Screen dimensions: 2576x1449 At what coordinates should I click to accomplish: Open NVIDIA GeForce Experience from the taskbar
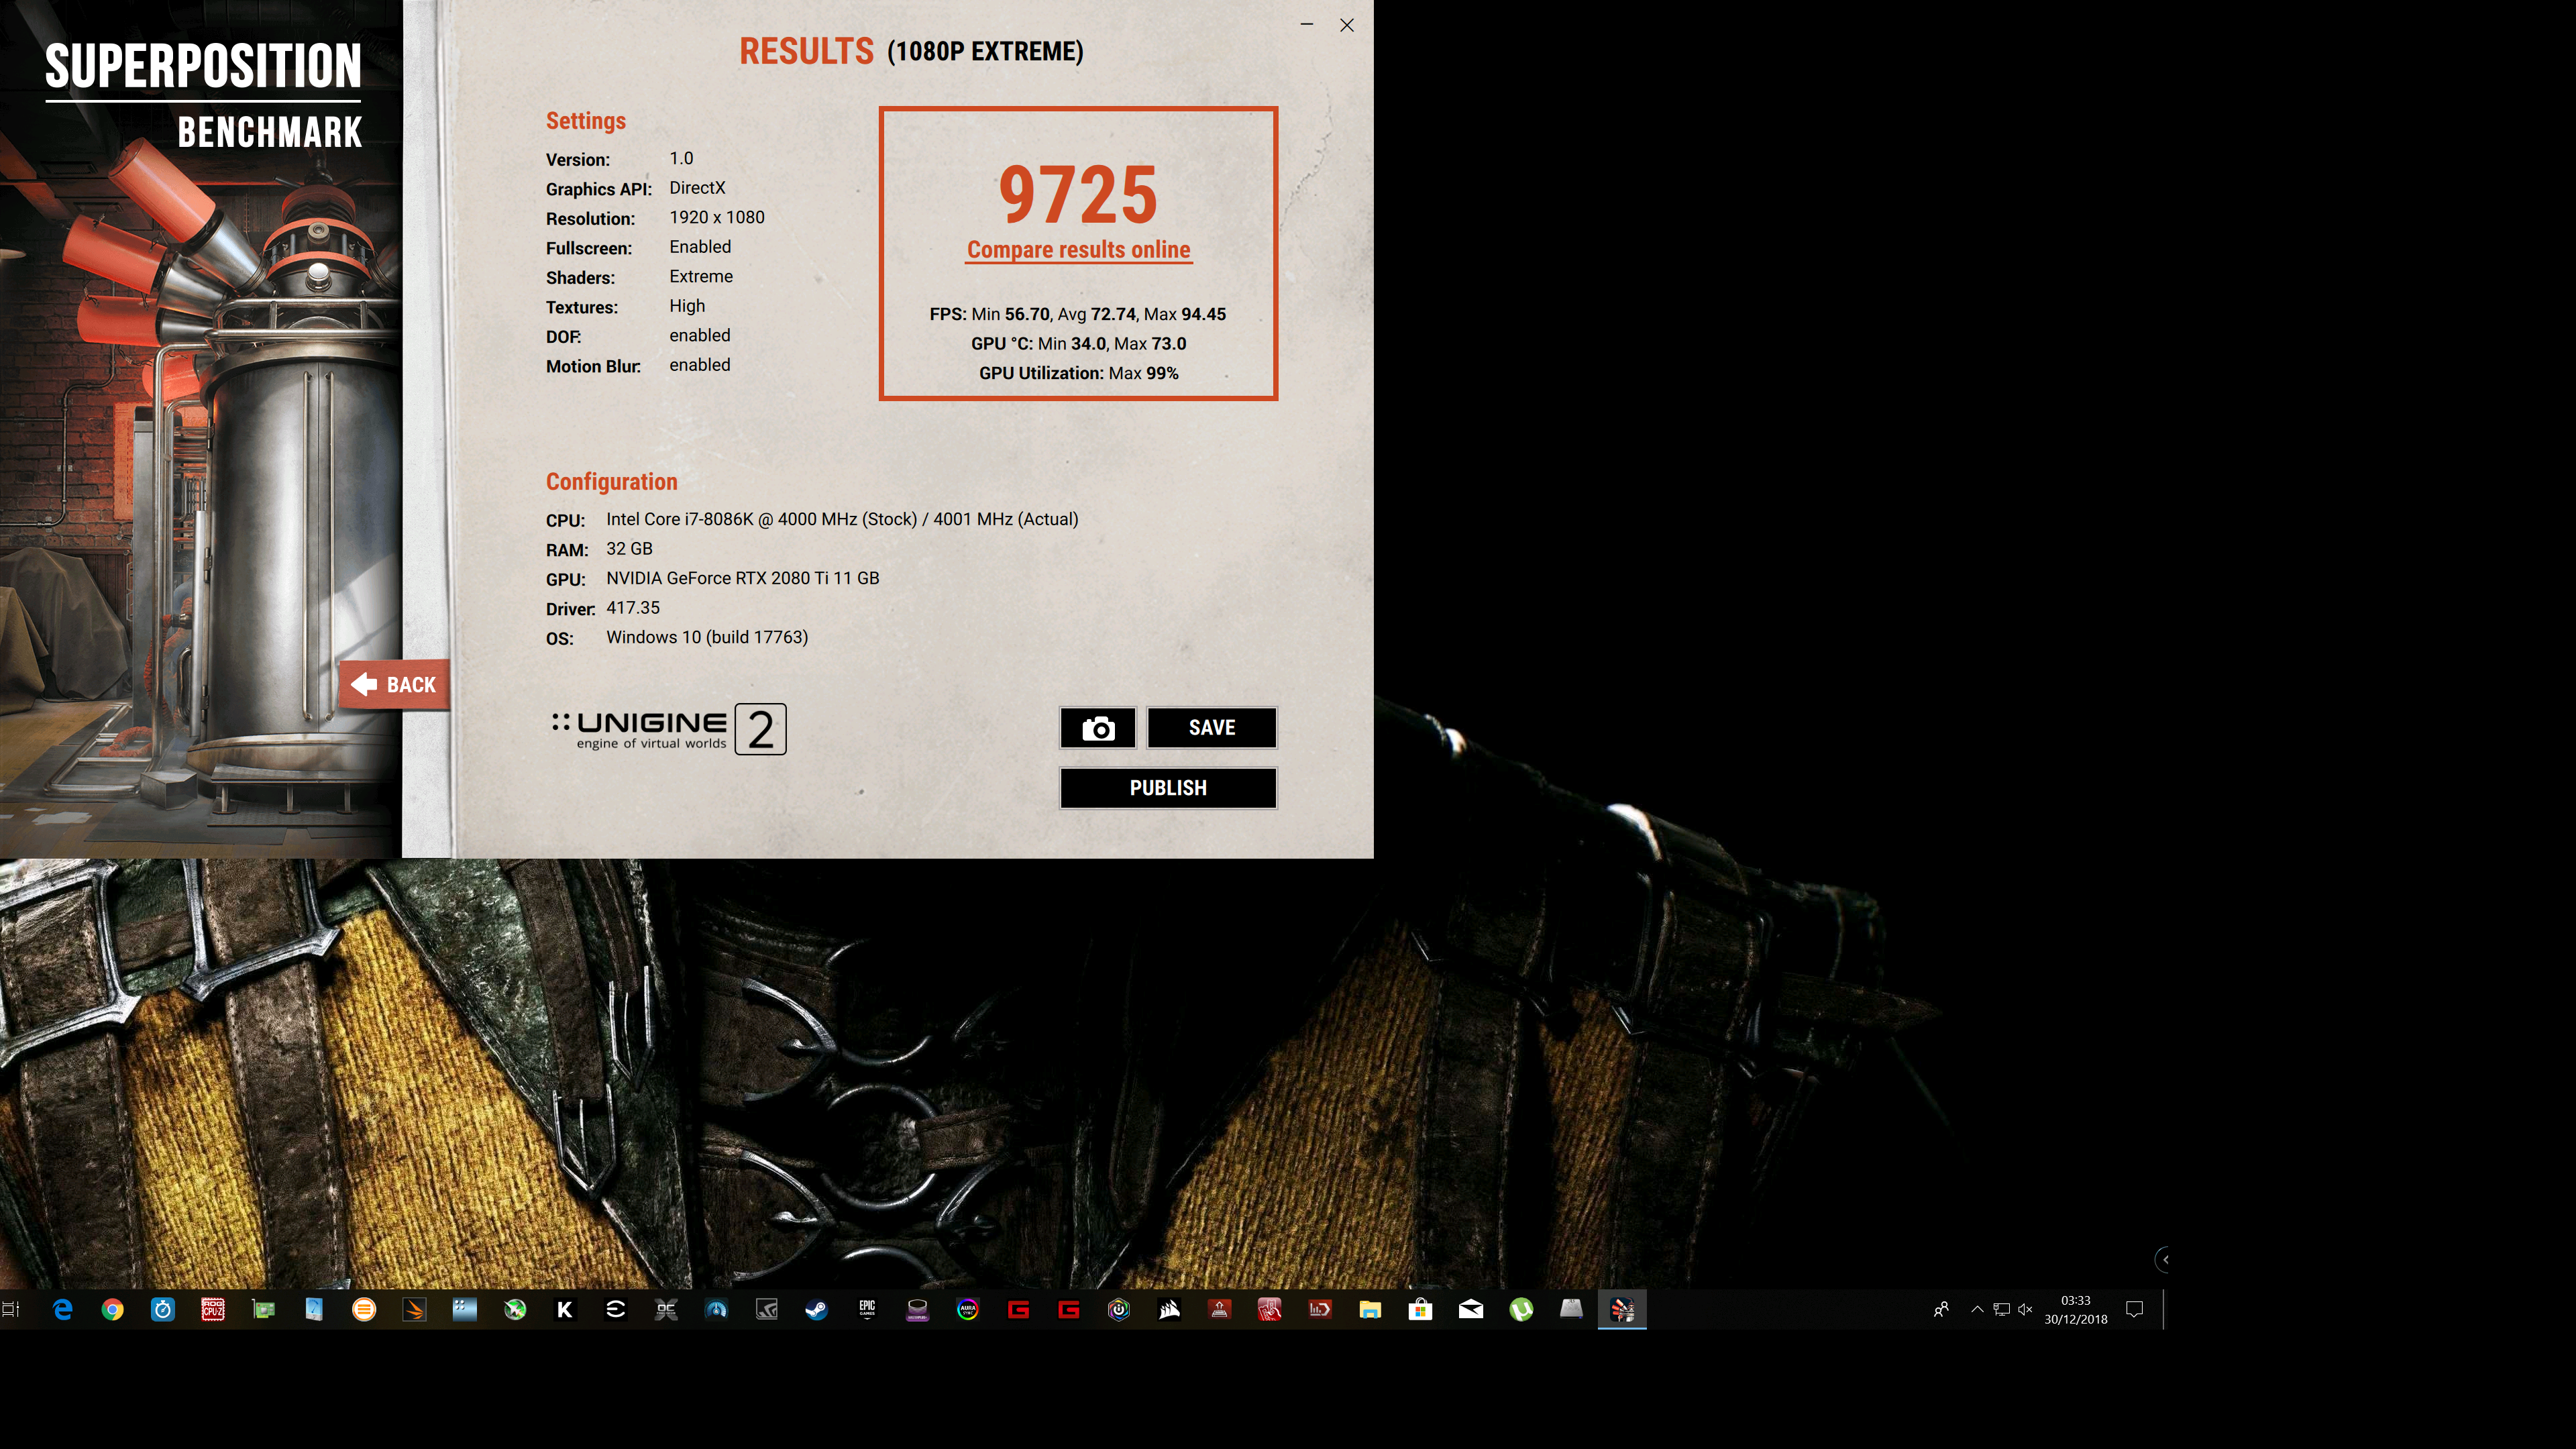click(x=766, y=1310)
